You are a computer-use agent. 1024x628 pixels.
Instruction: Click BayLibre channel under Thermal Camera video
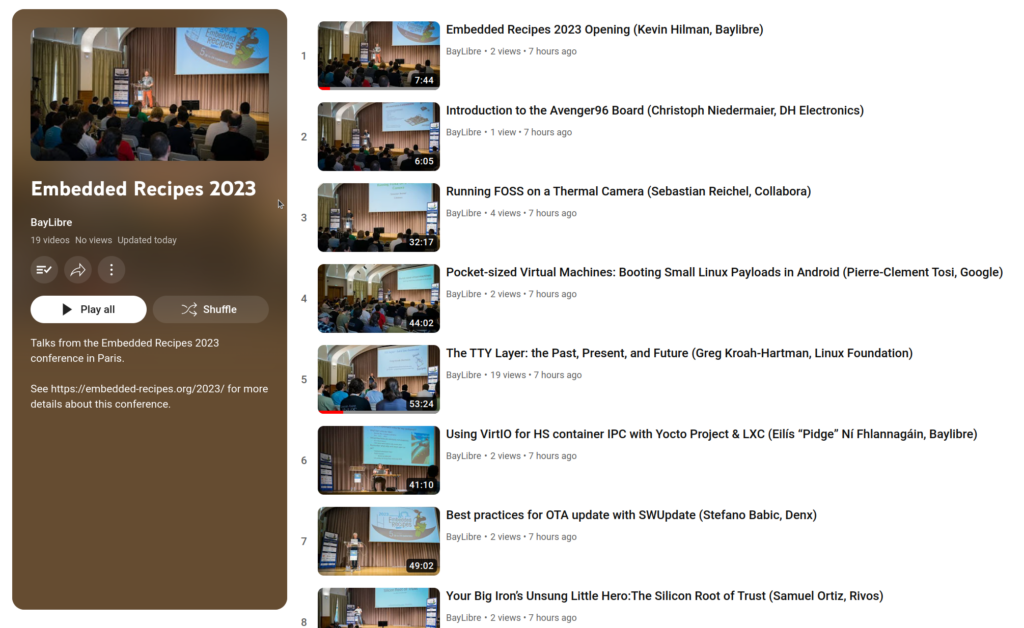pyautogui.click(x=463, y=213)
